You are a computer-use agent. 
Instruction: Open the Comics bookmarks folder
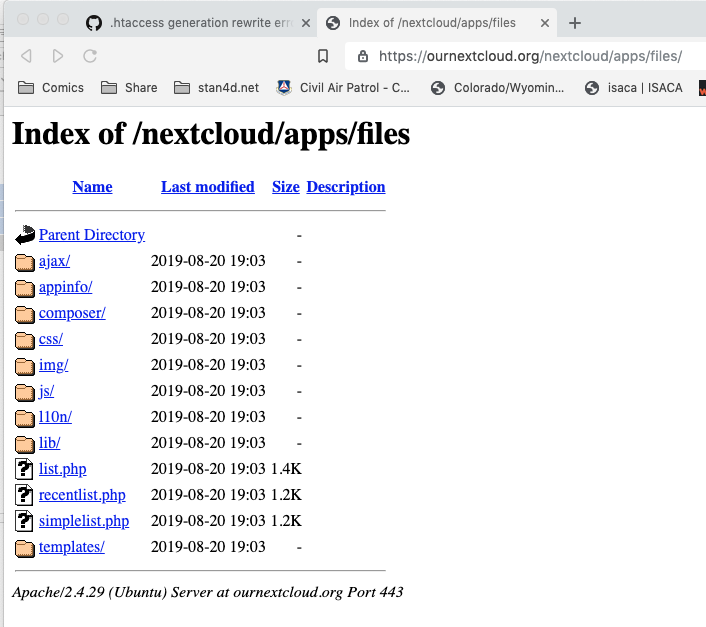point(50,88)
